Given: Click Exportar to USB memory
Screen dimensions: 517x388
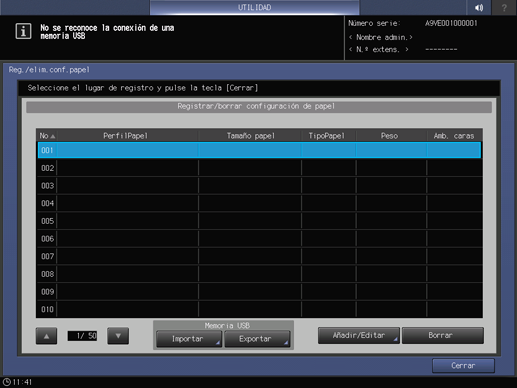Looking at the screenshot, I should (257, 339).
